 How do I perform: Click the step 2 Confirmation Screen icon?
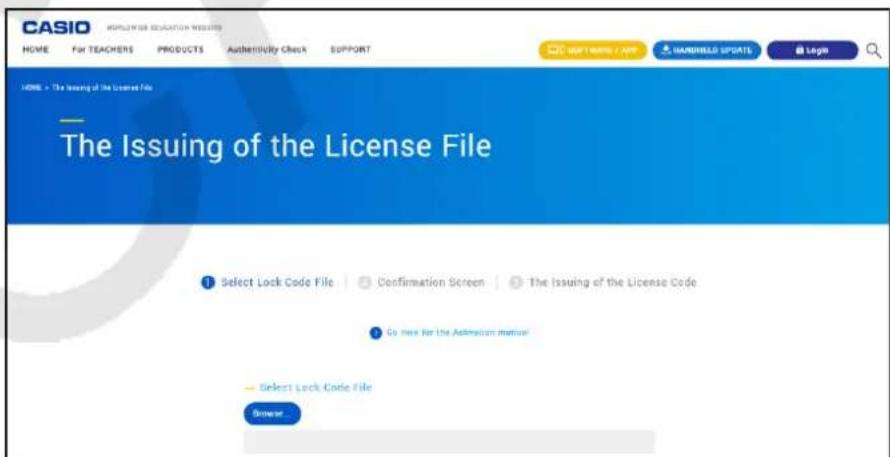pyautogui.click(x=364, y=282)
